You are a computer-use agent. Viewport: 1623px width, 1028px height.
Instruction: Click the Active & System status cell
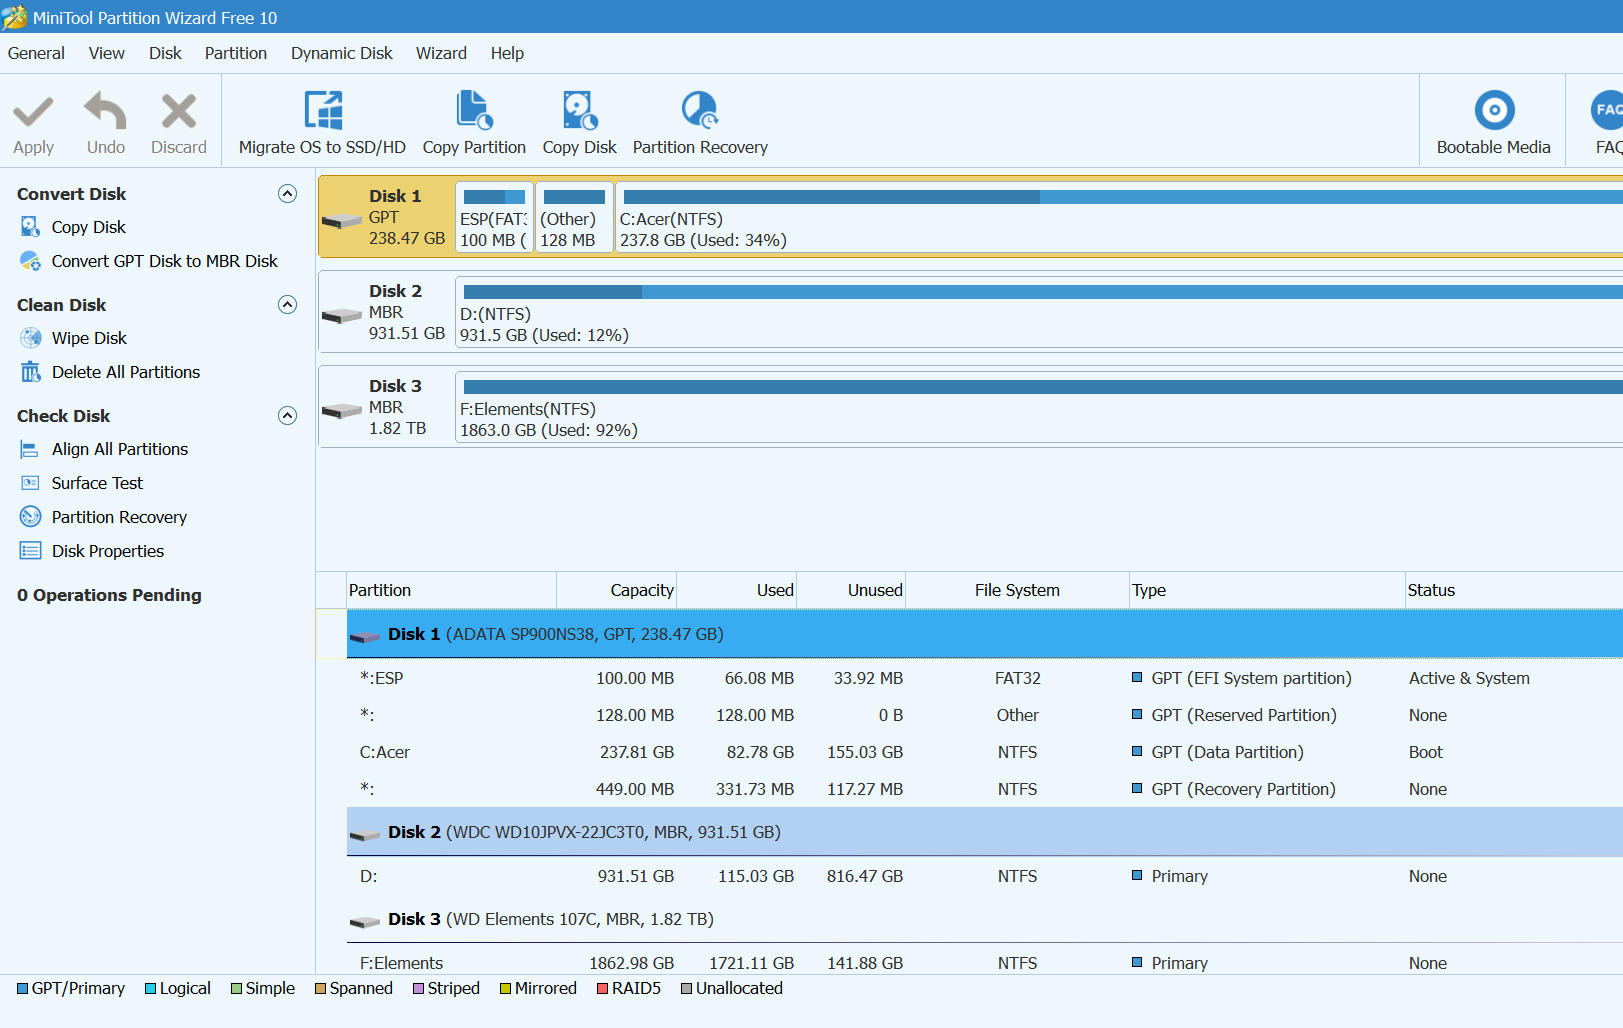1469,678
